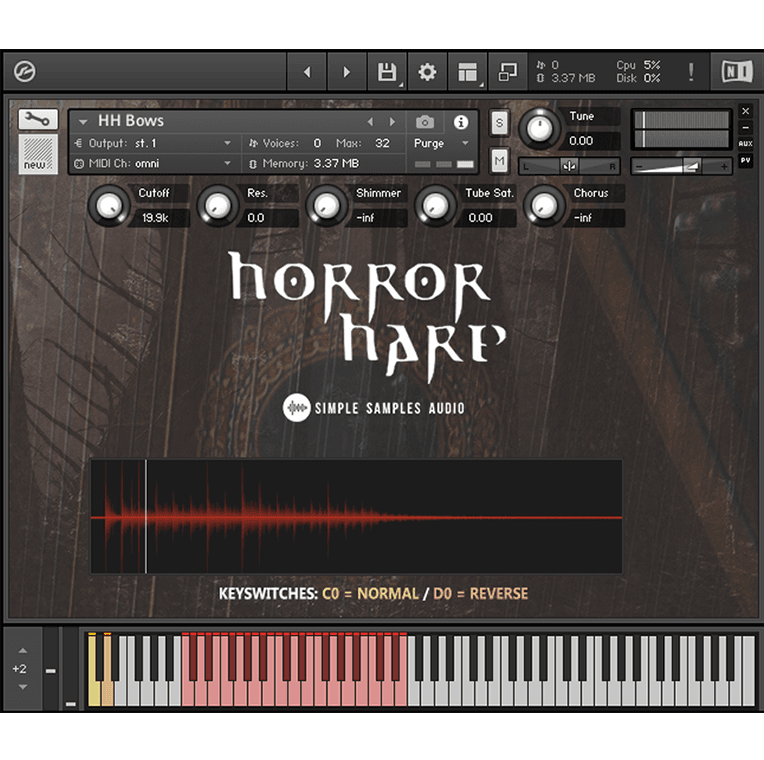The width and height of the screenshot is (764, 760).
Task: Open instrument edit mode with wrench icon
Action: pos(38,119)
